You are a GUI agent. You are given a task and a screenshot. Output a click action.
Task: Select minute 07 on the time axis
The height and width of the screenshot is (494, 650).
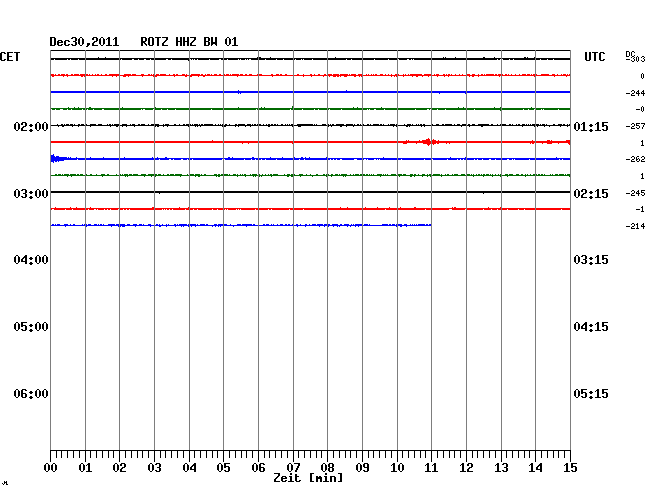point(293,468)
